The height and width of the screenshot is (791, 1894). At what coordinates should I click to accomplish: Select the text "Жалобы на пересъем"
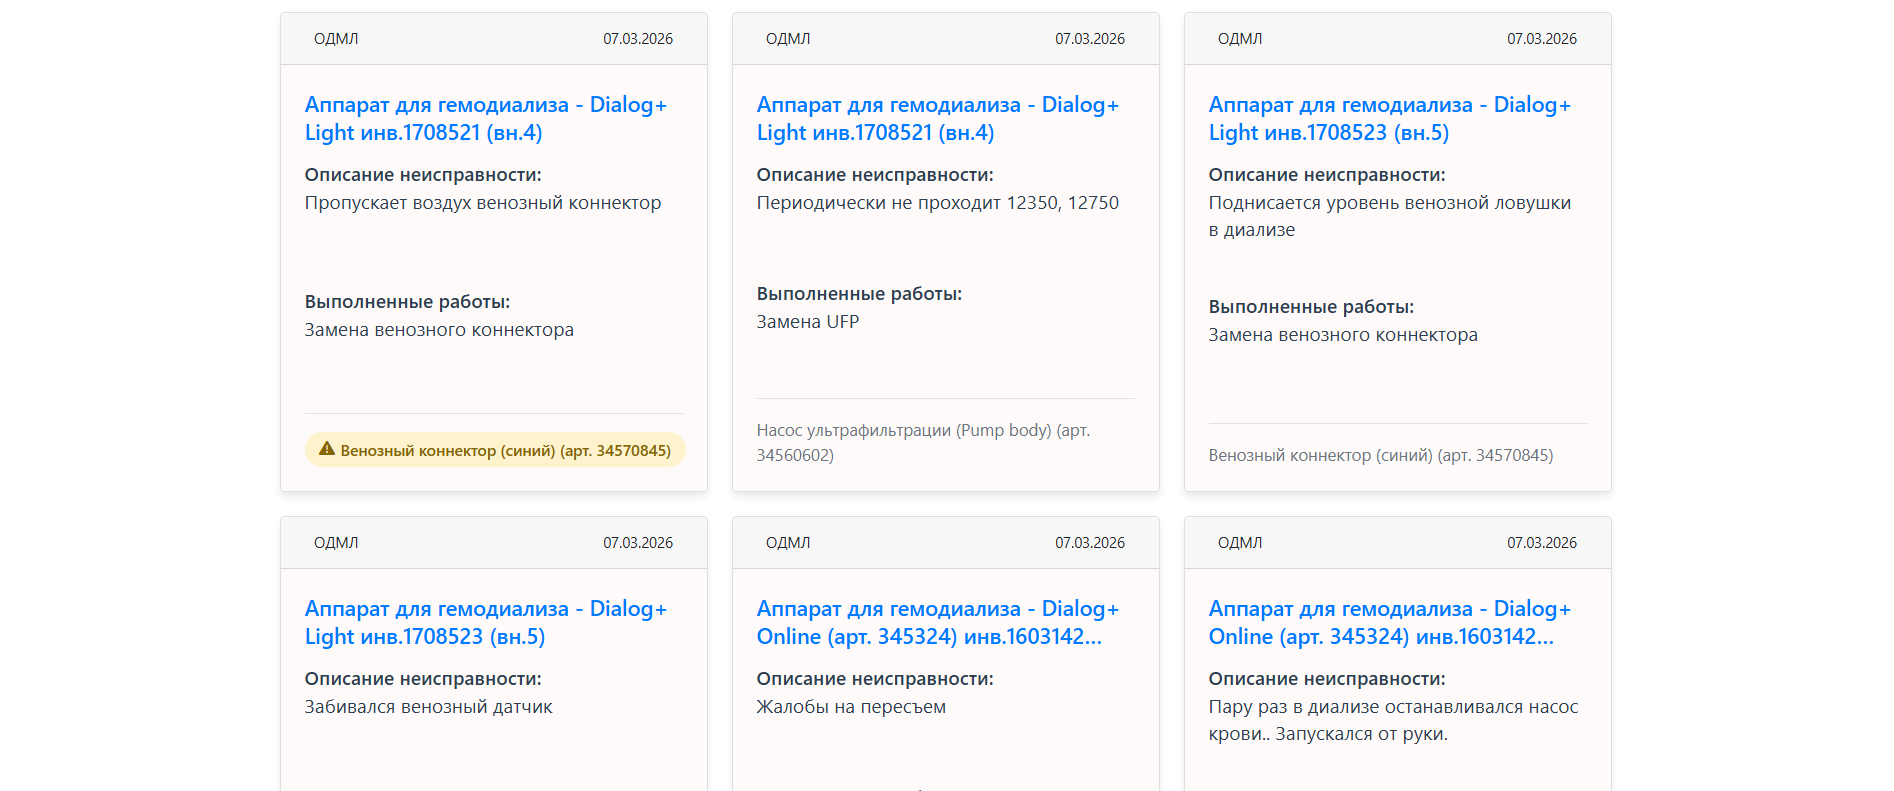pos(851,707)
